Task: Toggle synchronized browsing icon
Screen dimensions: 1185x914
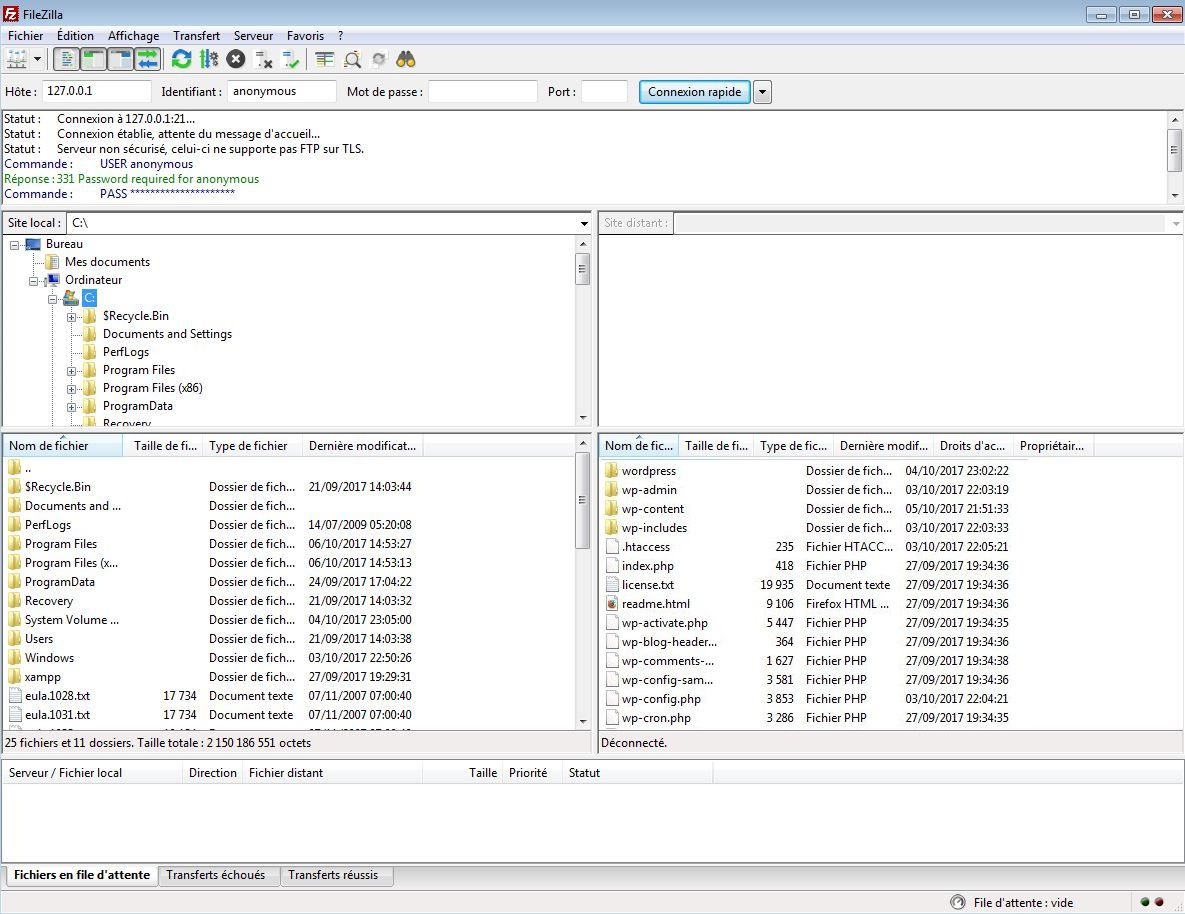Action: (379, 59)
